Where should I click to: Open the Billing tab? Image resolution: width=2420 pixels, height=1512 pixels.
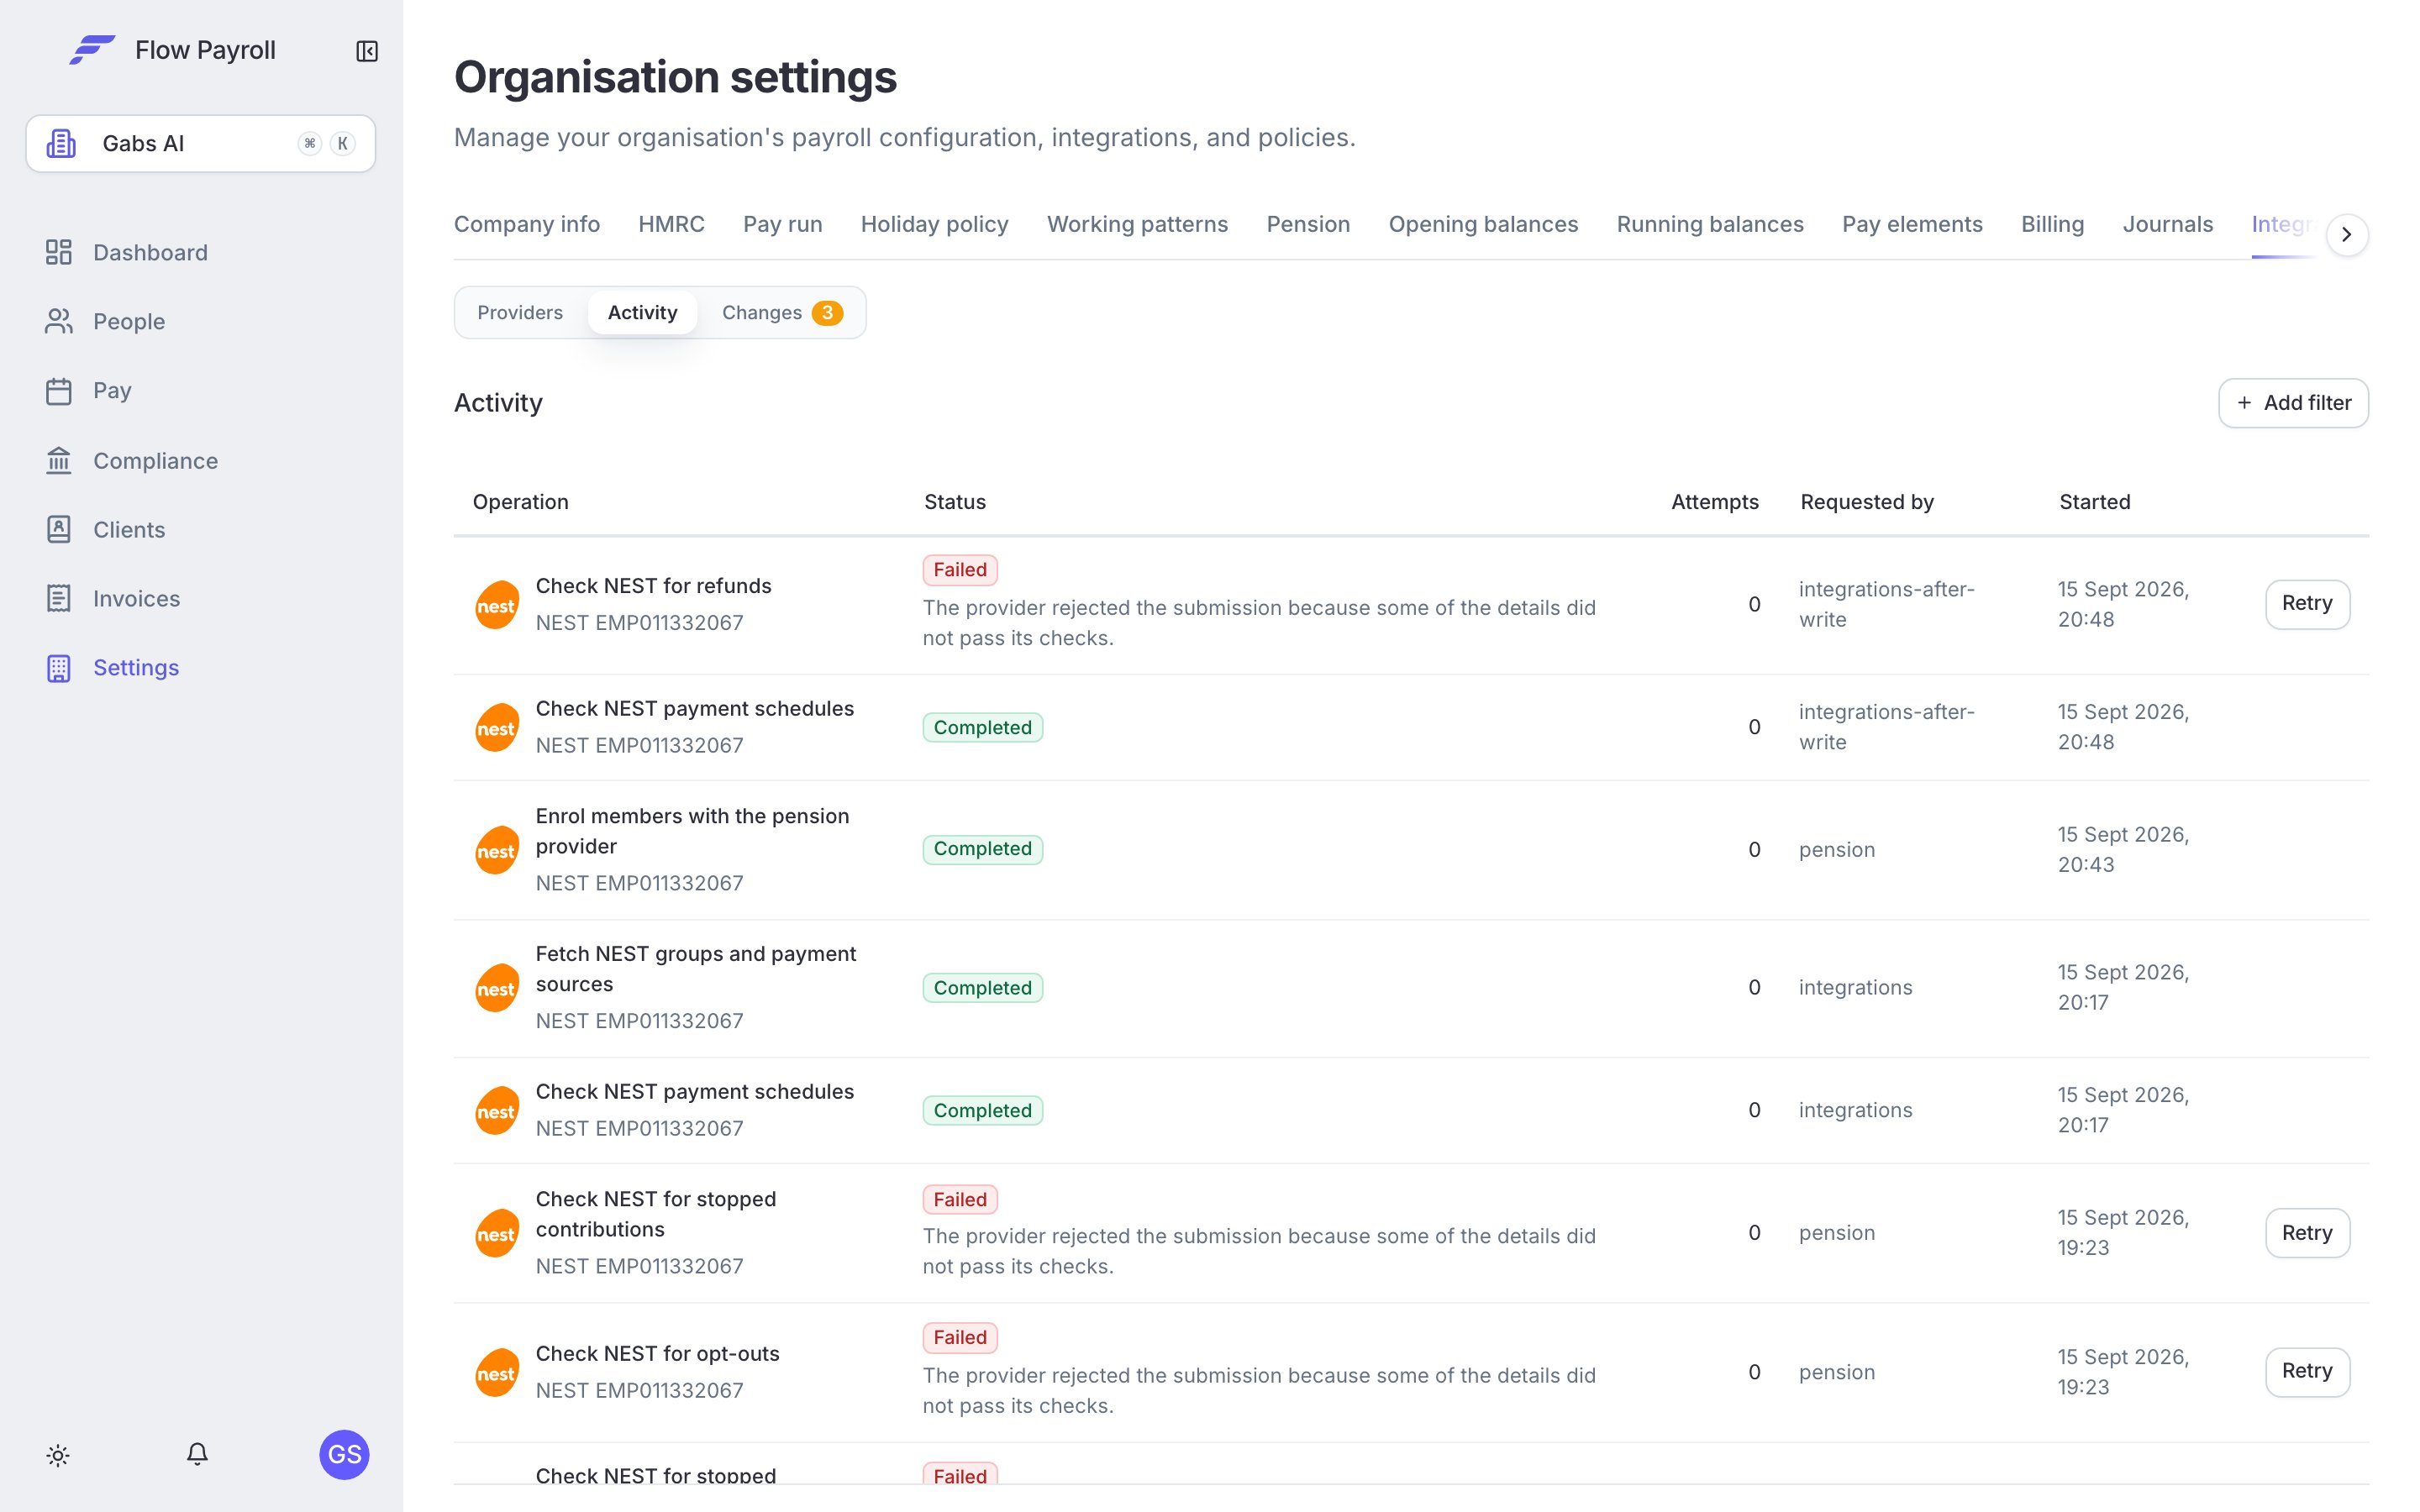tap(2052, 224)
